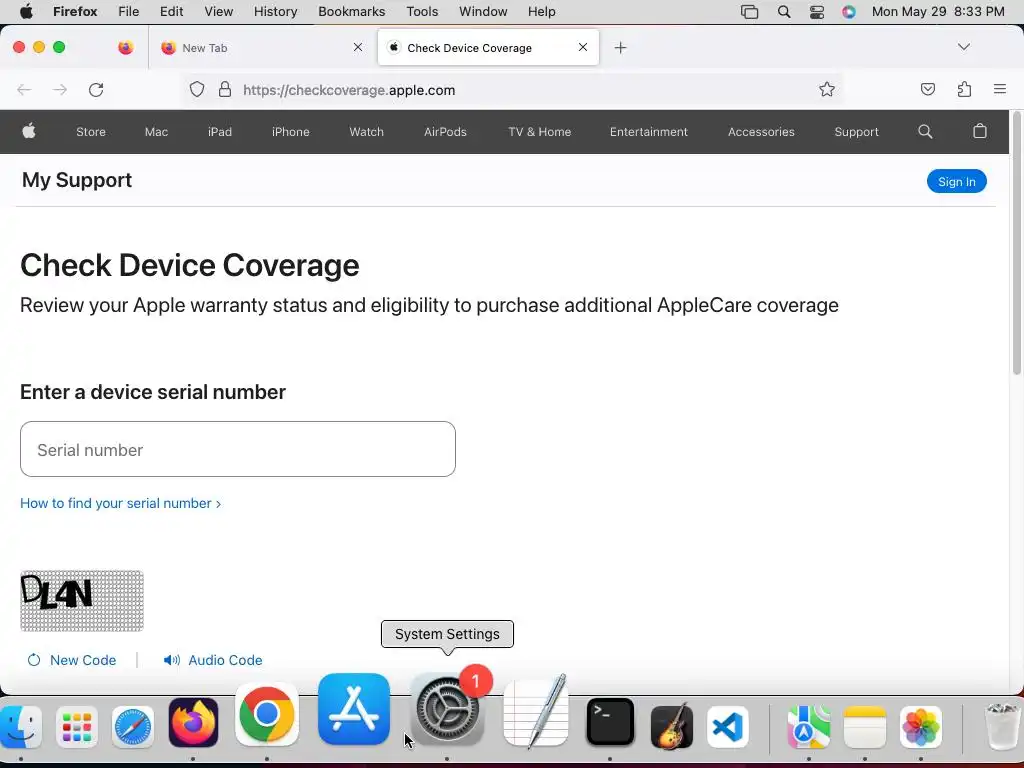This screenshot has height=768, width=1024.
Task: Reload the page with the refresh icon
Action: coord(96,89)
